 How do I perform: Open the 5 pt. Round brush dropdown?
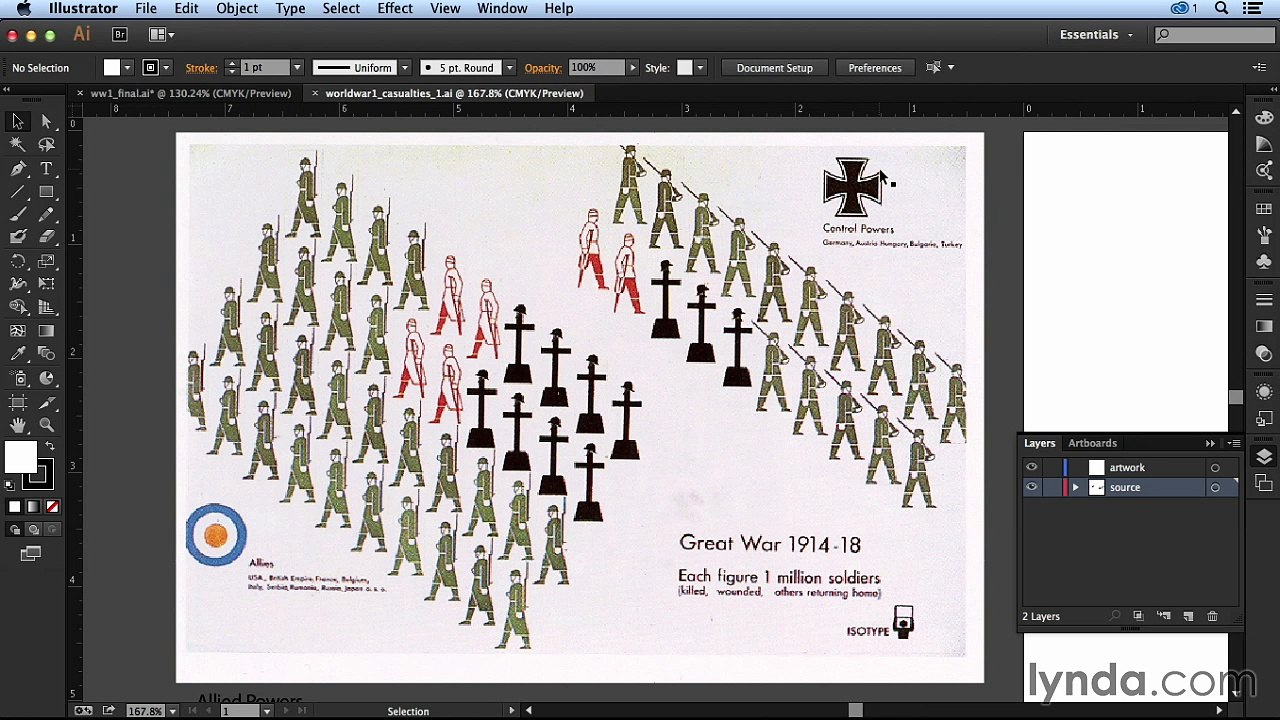pyautogui.click(x=509, y=68)
